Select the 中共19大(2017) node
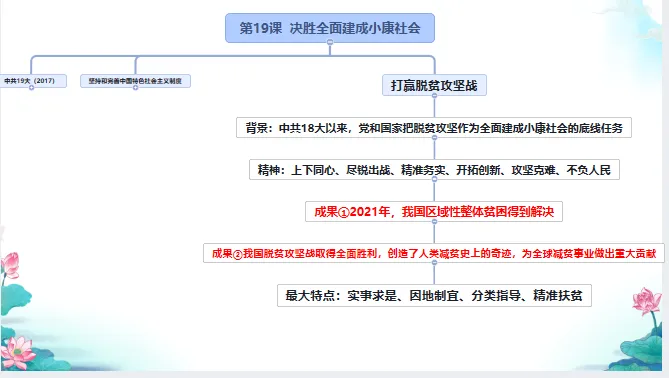 33,81
